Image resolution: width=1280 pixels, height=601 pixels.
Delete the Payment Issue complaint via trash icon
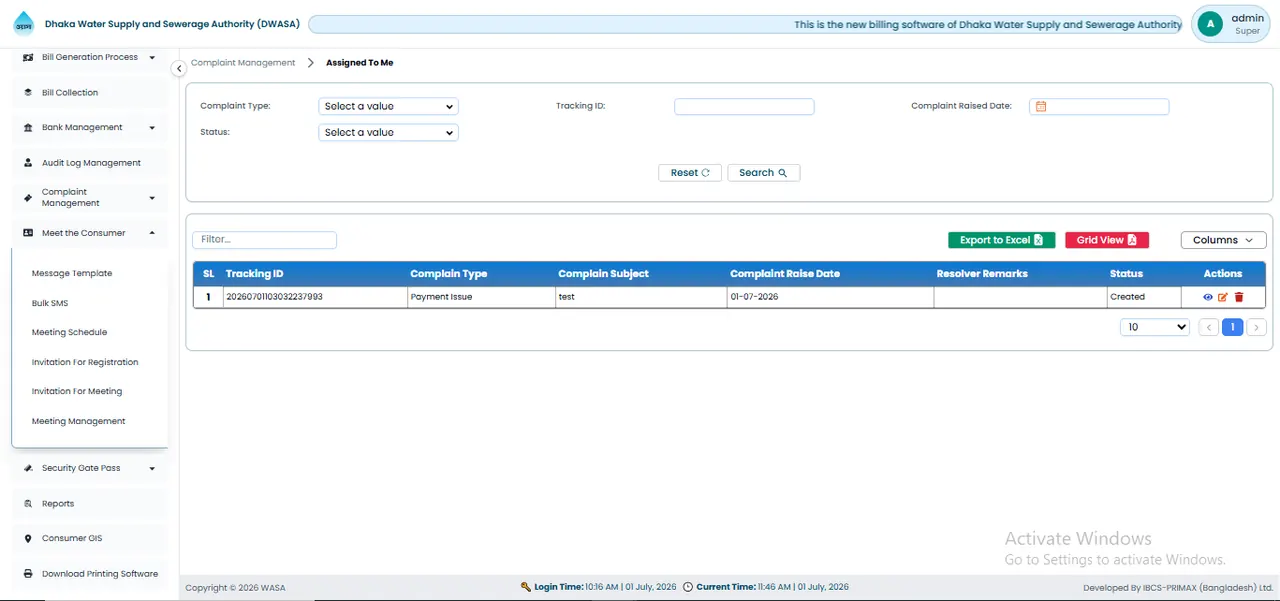(x=1239, y=297)
